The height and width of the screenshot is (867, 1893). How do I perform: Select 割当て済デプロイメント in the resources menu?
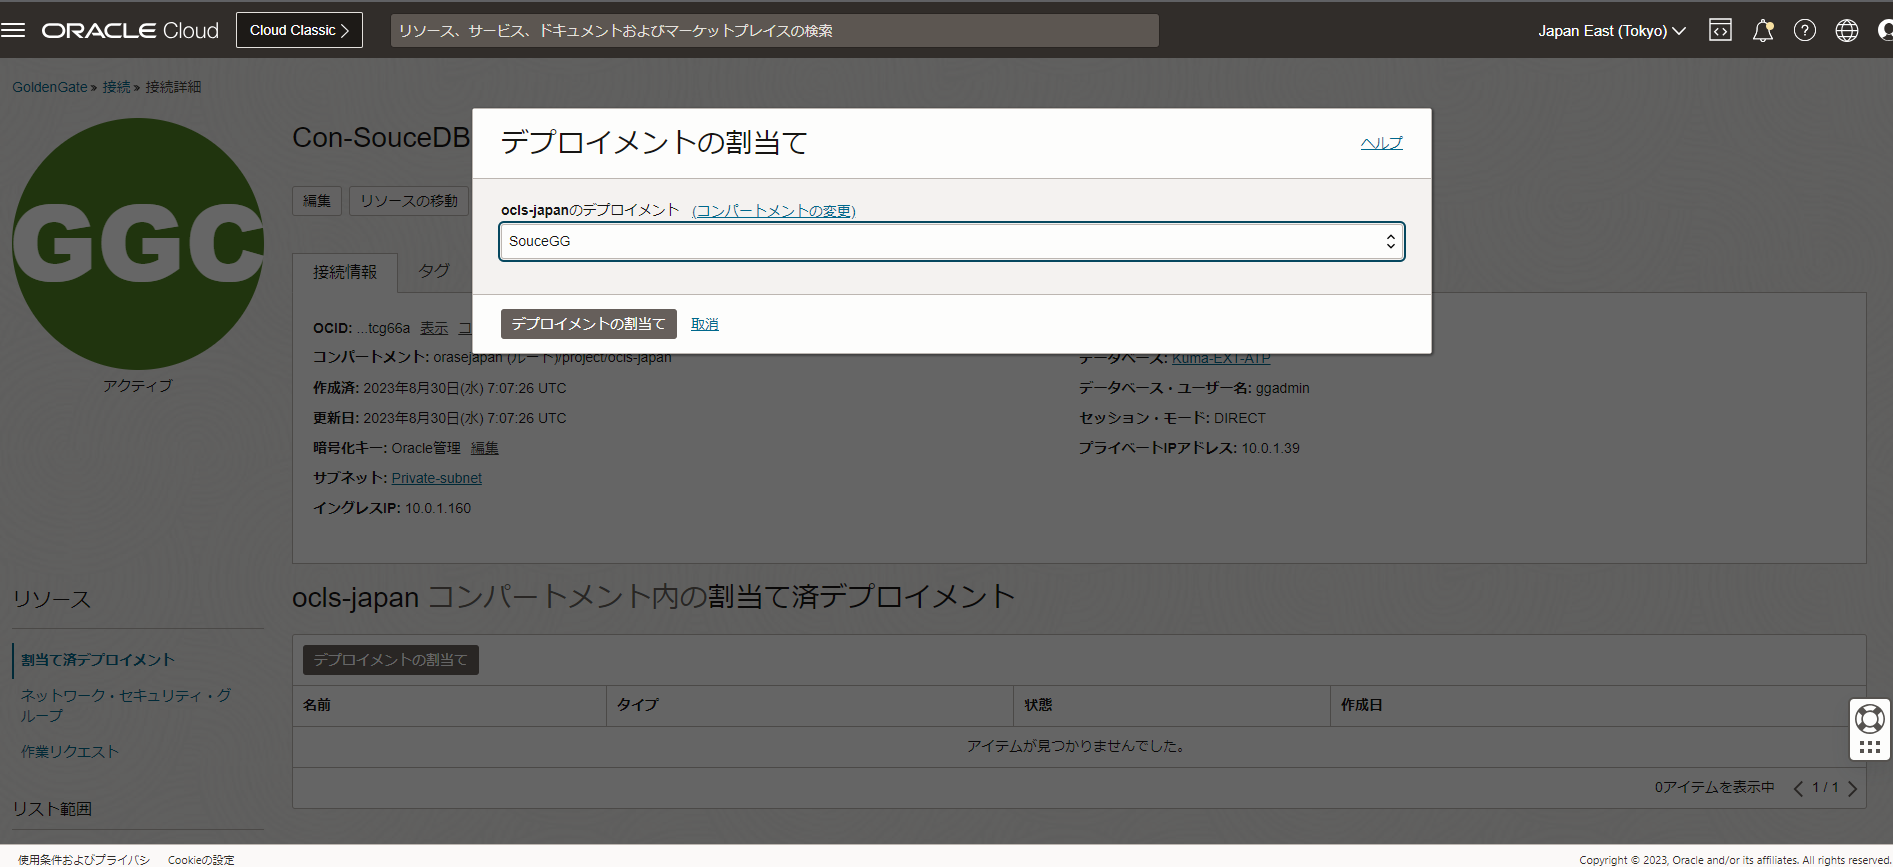pyautogui.click(x=98, y=660)
